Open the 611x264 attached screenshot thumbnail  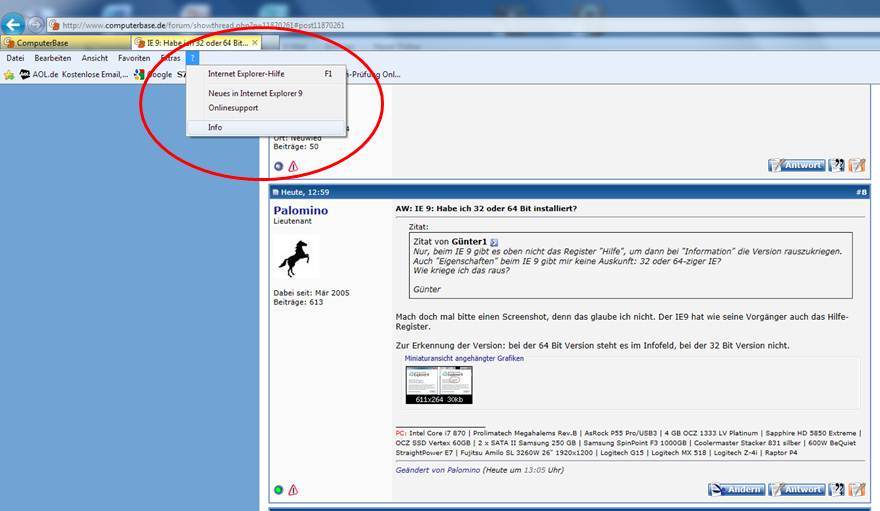coord(439,385)
